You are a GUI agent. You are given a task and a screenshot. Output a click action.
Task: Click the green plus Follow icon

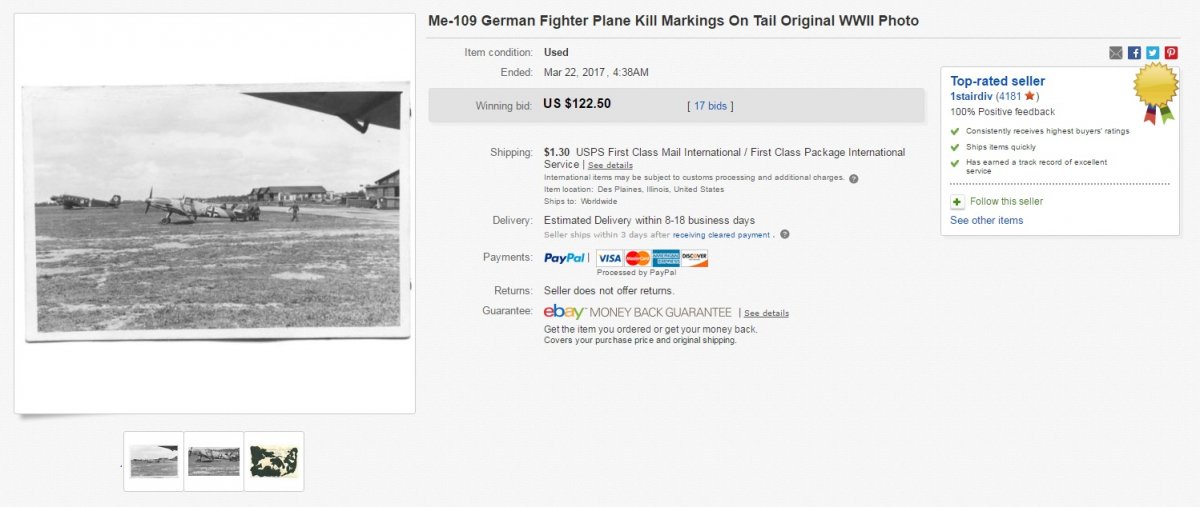click(957, 202)
